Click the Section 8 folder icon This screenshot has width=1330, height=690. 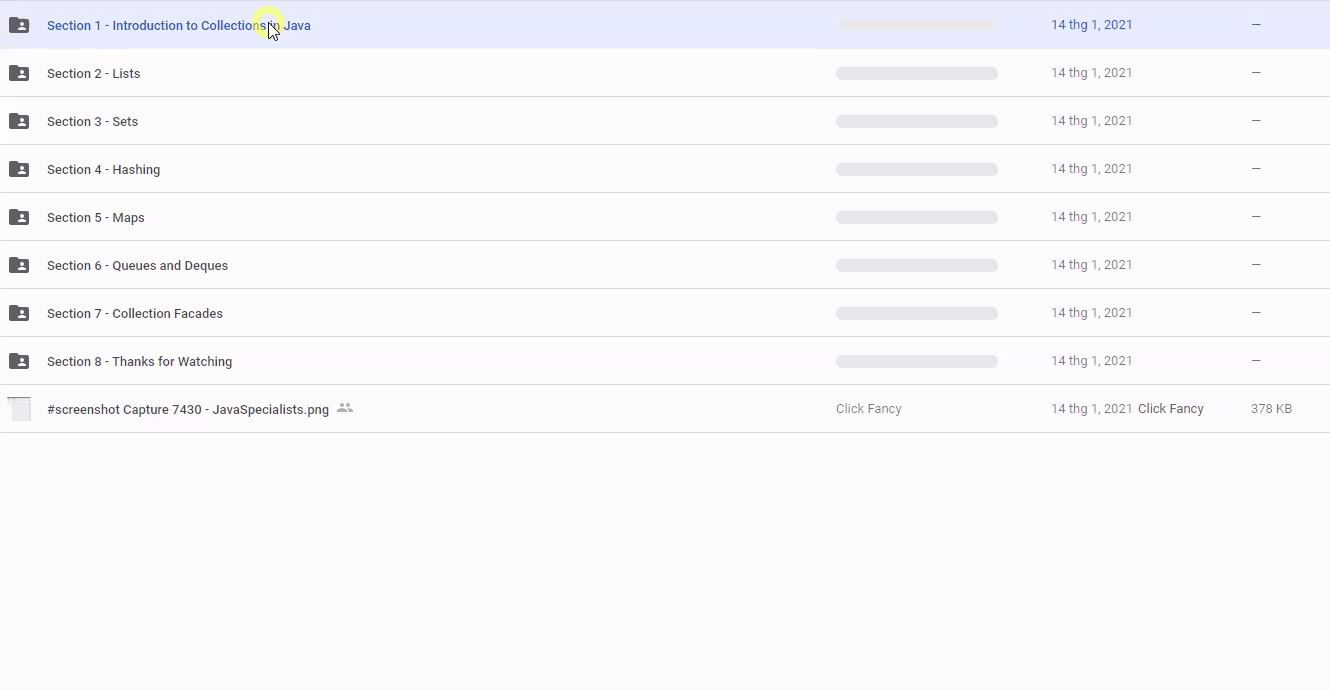click(19, 361)
